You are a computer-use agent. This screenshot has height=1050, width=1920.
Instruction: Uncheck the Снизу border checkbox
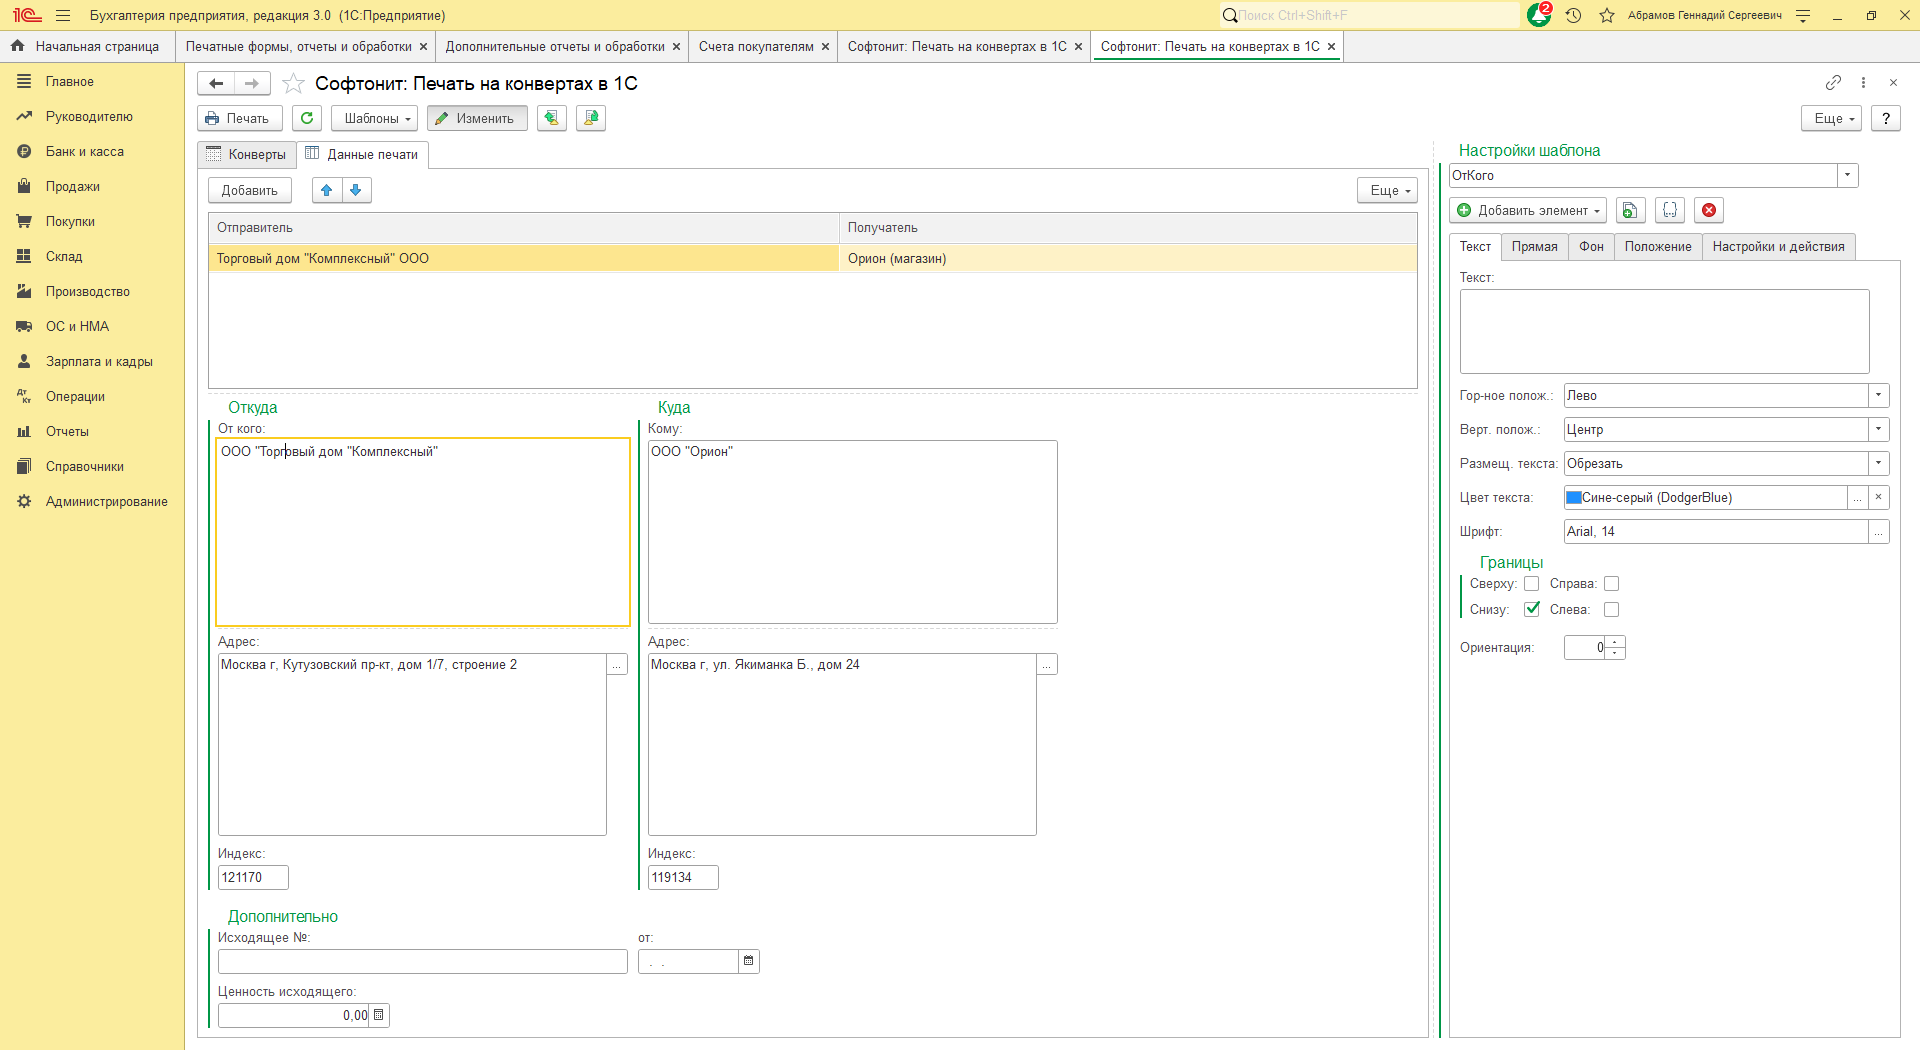pos(1531,609)
